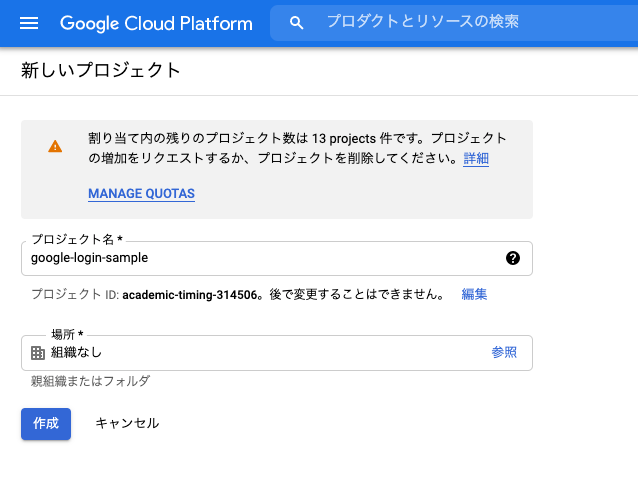
Task: Click the organization building icon
Action: coord(38,353)
